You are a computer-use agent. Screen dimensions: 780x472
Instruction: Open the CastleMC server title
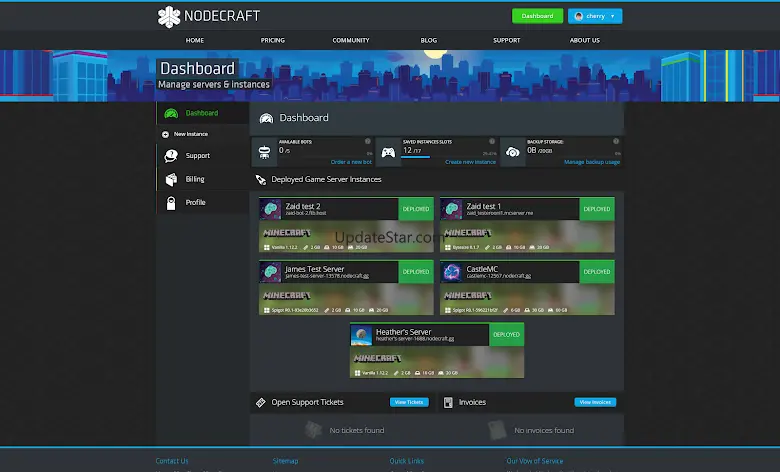482,269
